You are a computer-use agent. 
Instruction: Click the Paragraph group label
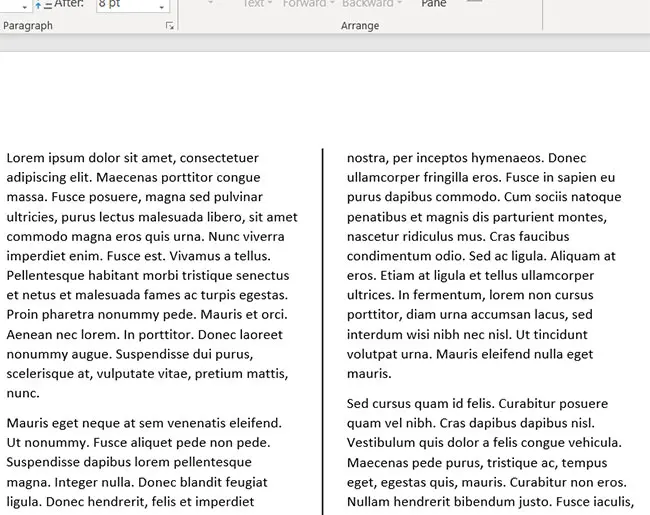pos(28,26)
